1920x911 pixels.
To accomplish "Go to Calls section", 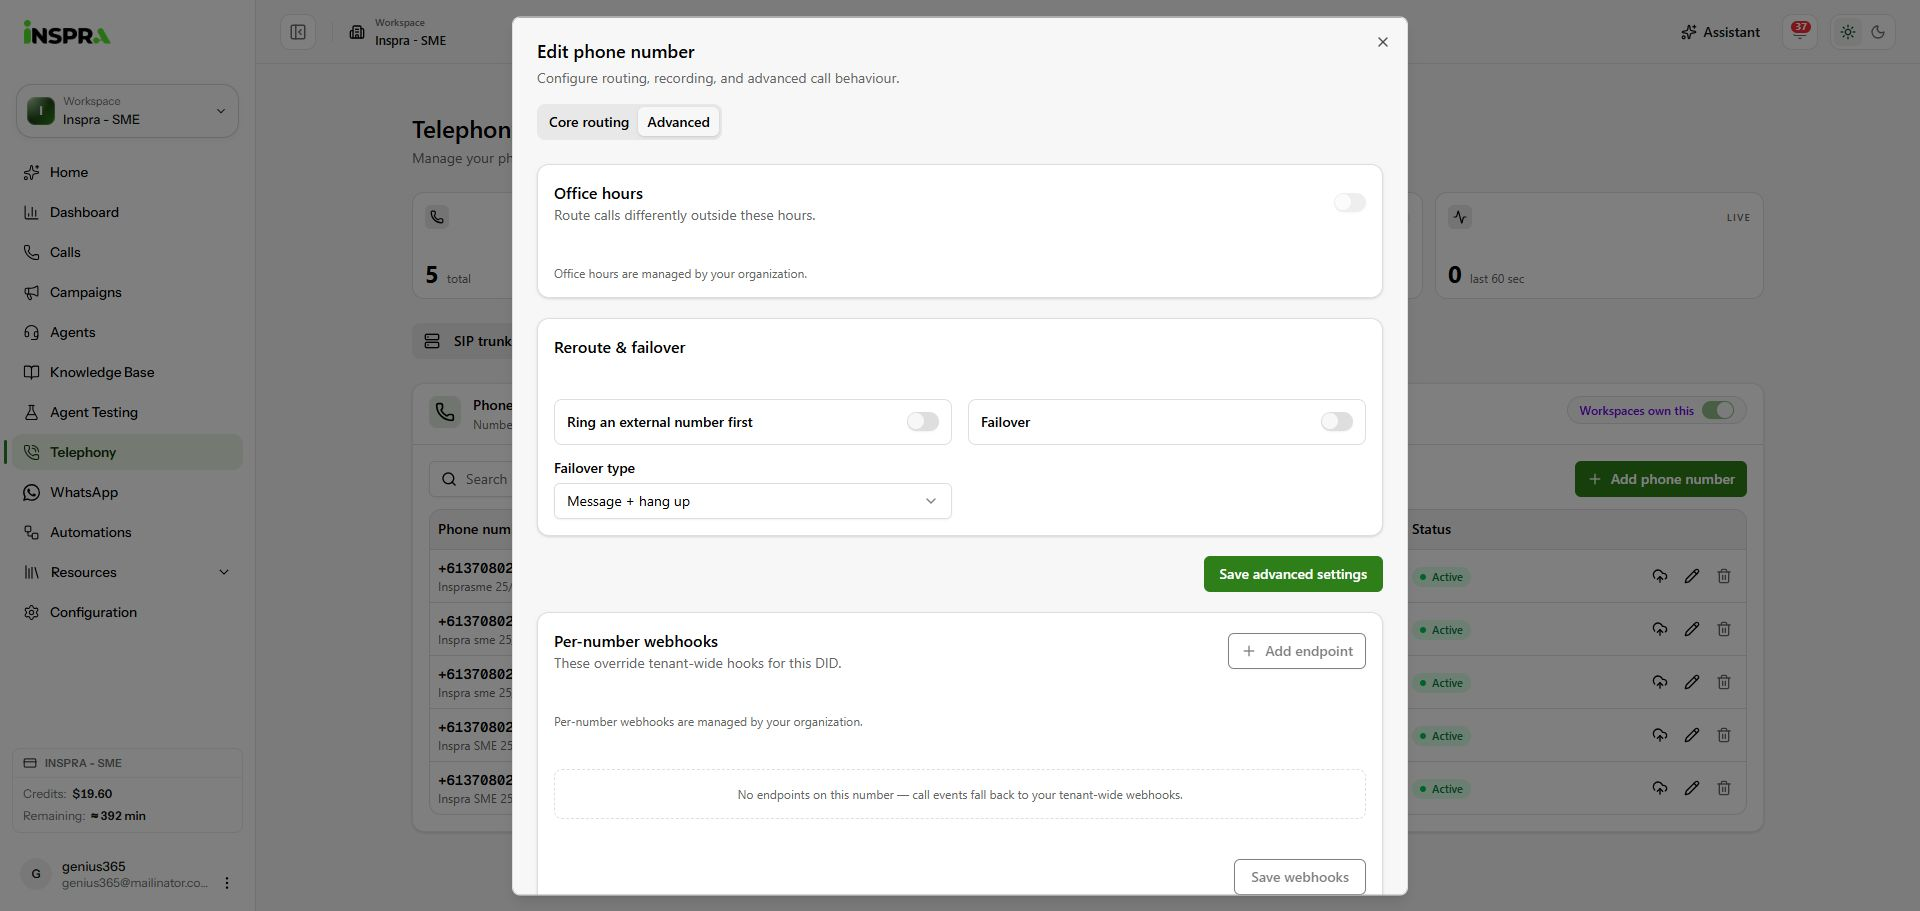I will 127,252.
